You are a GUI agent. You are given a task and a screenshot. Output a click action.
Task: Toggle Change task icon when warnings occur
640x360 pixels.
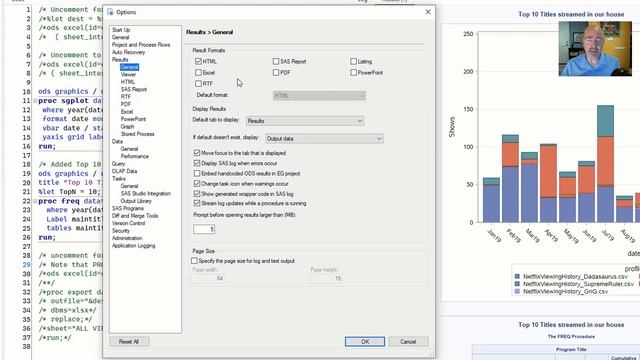[197, 183]
